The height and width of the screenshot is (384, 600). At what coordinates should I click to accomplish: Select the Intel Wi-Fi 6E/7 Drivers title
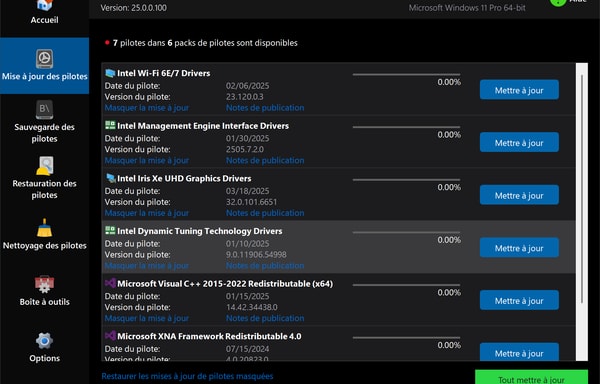coord(163,73)
